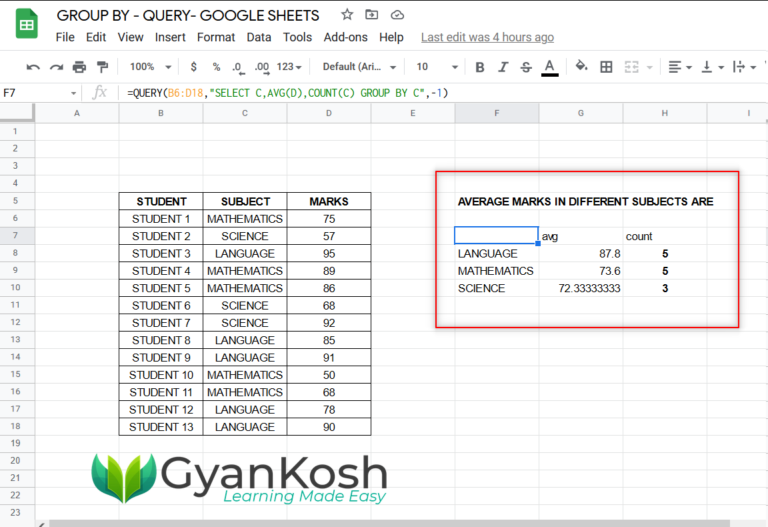768x527 pixels.
Task: Toggle italic formatting
Action: [503, 67]
